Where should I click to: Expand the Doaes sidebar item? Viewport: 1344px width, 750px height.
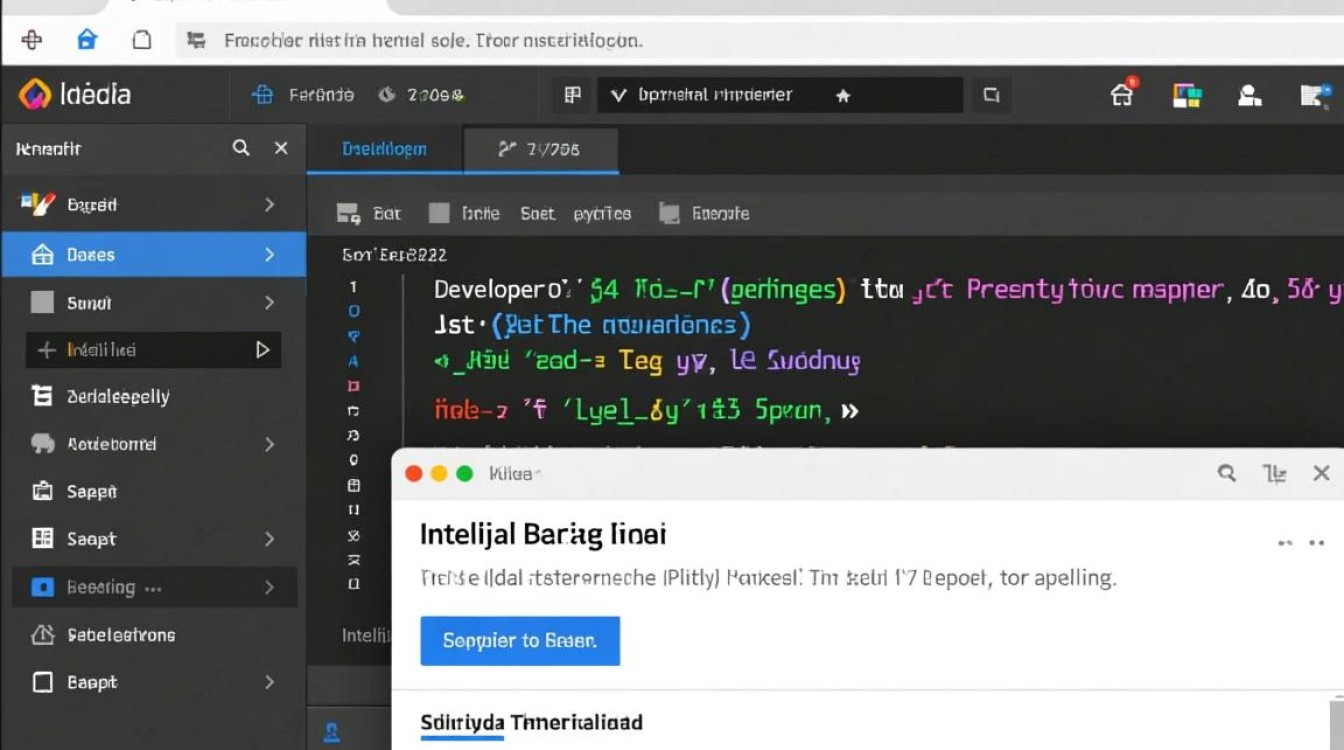click(x=269, y=255)
